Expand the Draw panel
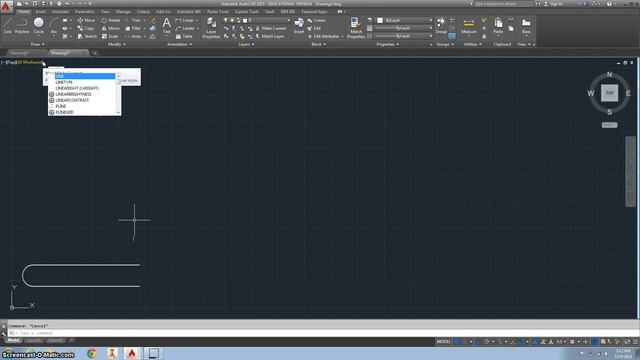 [38, 44]
